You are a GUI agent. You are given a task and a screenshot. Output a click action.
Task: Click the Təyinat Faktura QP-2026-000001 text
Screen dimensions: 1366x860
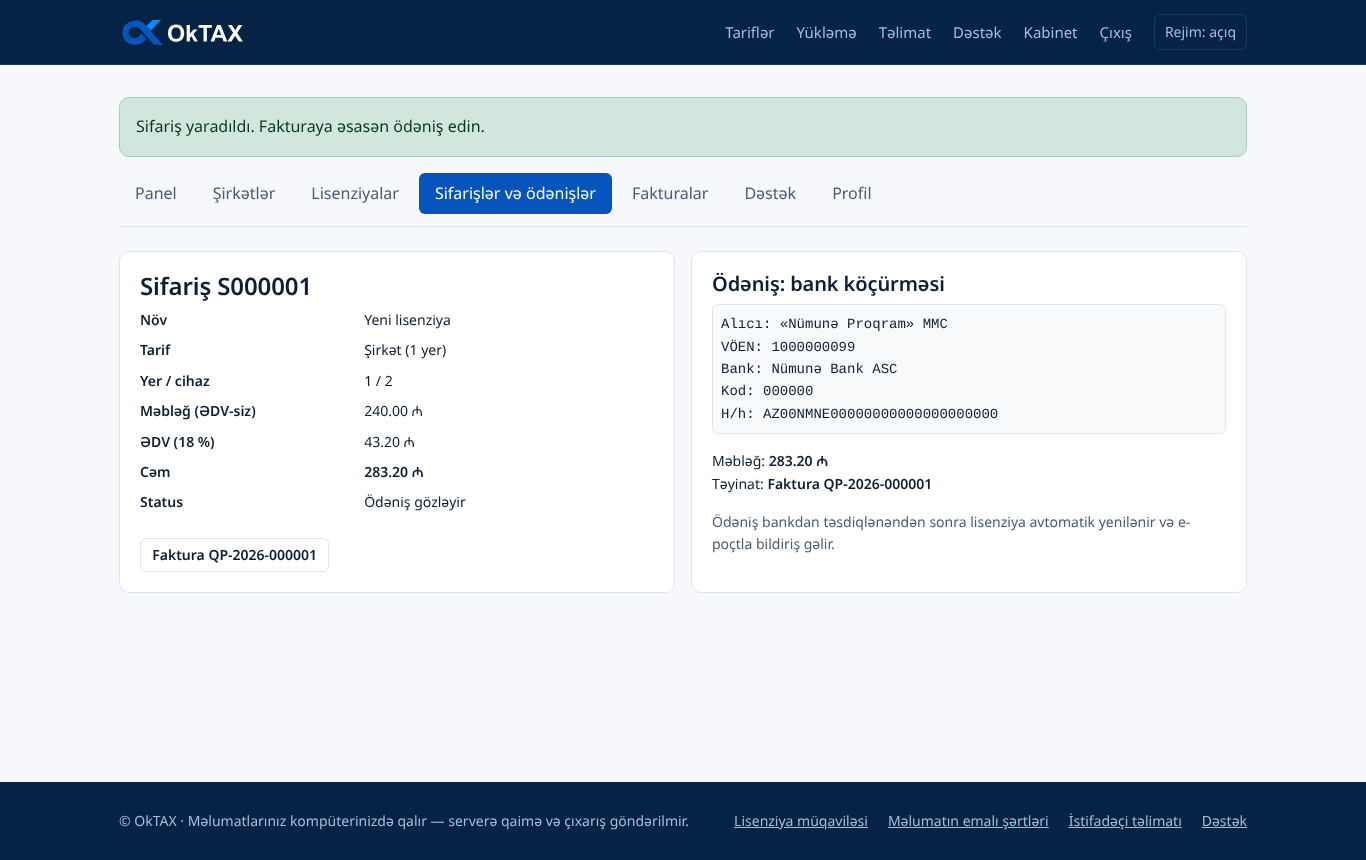pos(822,484)
